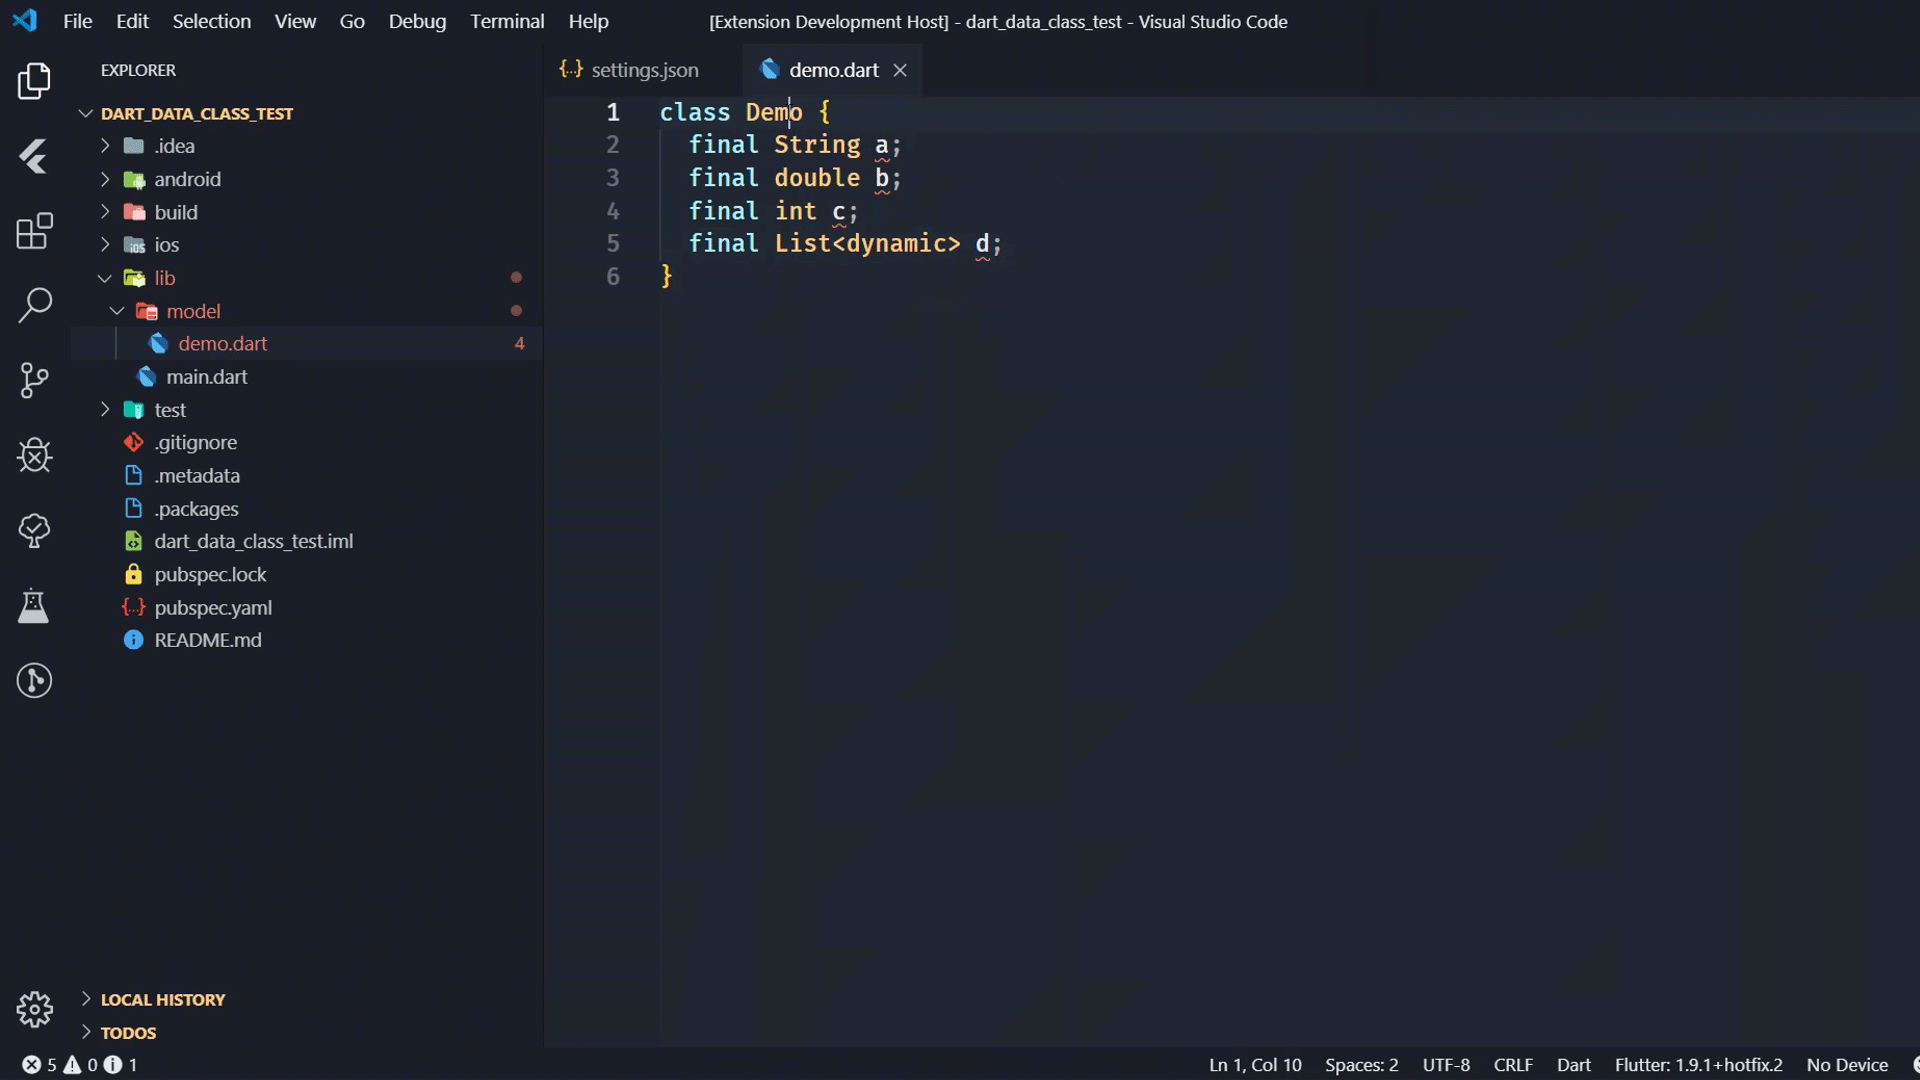The width and height of the screenshot is (1920, 1080).
Task: Click the Flutter version in status bar
Action: point(1698,1064)
